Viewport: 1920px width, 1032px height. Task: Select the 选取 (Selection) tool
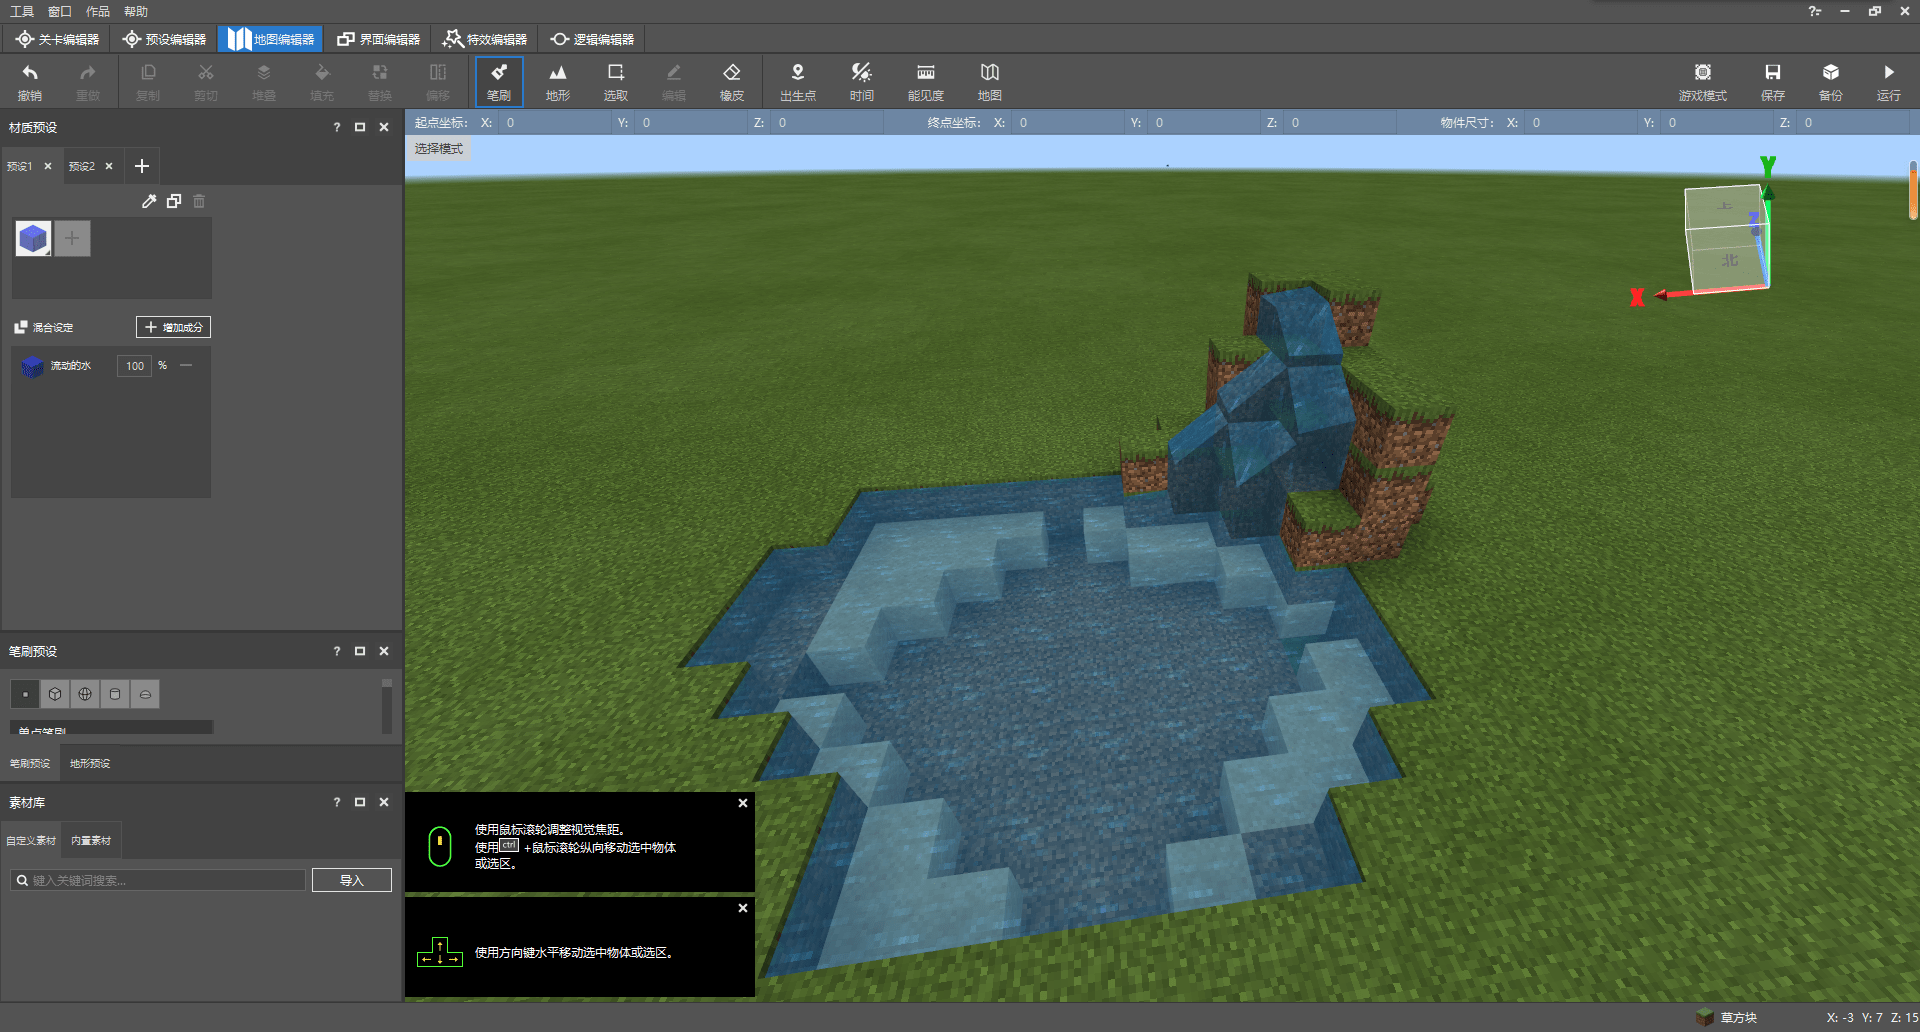[616, 82]
